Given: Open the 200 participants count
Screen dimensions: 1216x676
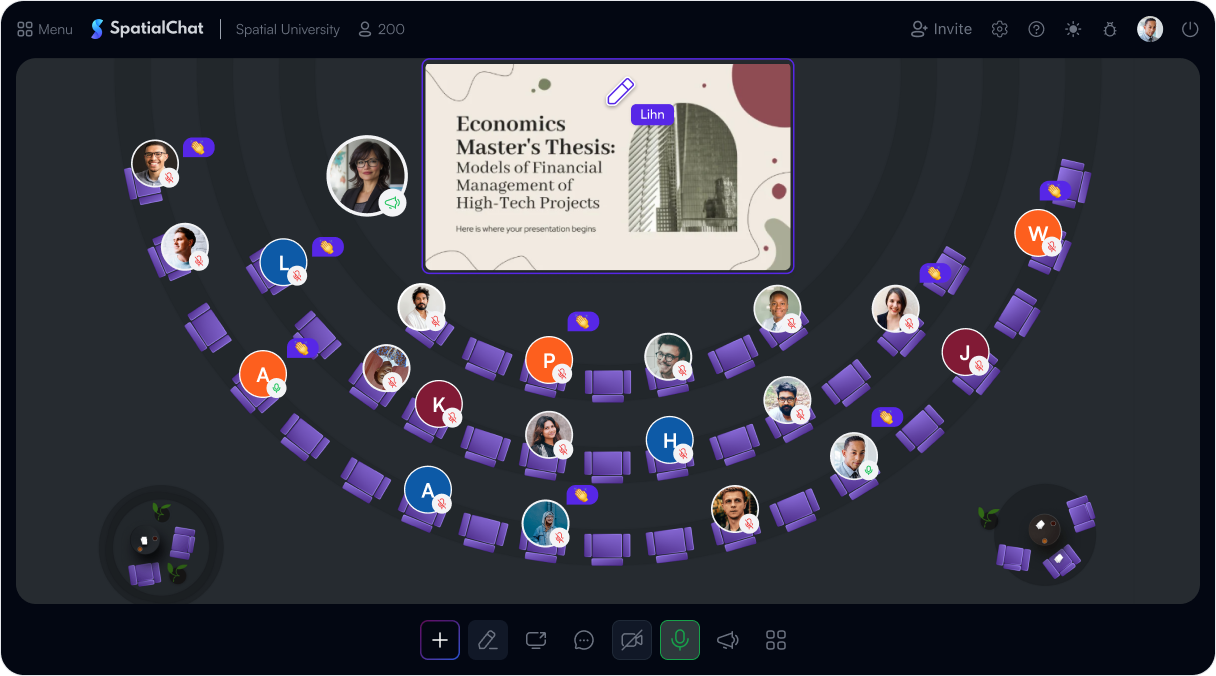Looking at the screenshot, I should click(382, 29).
